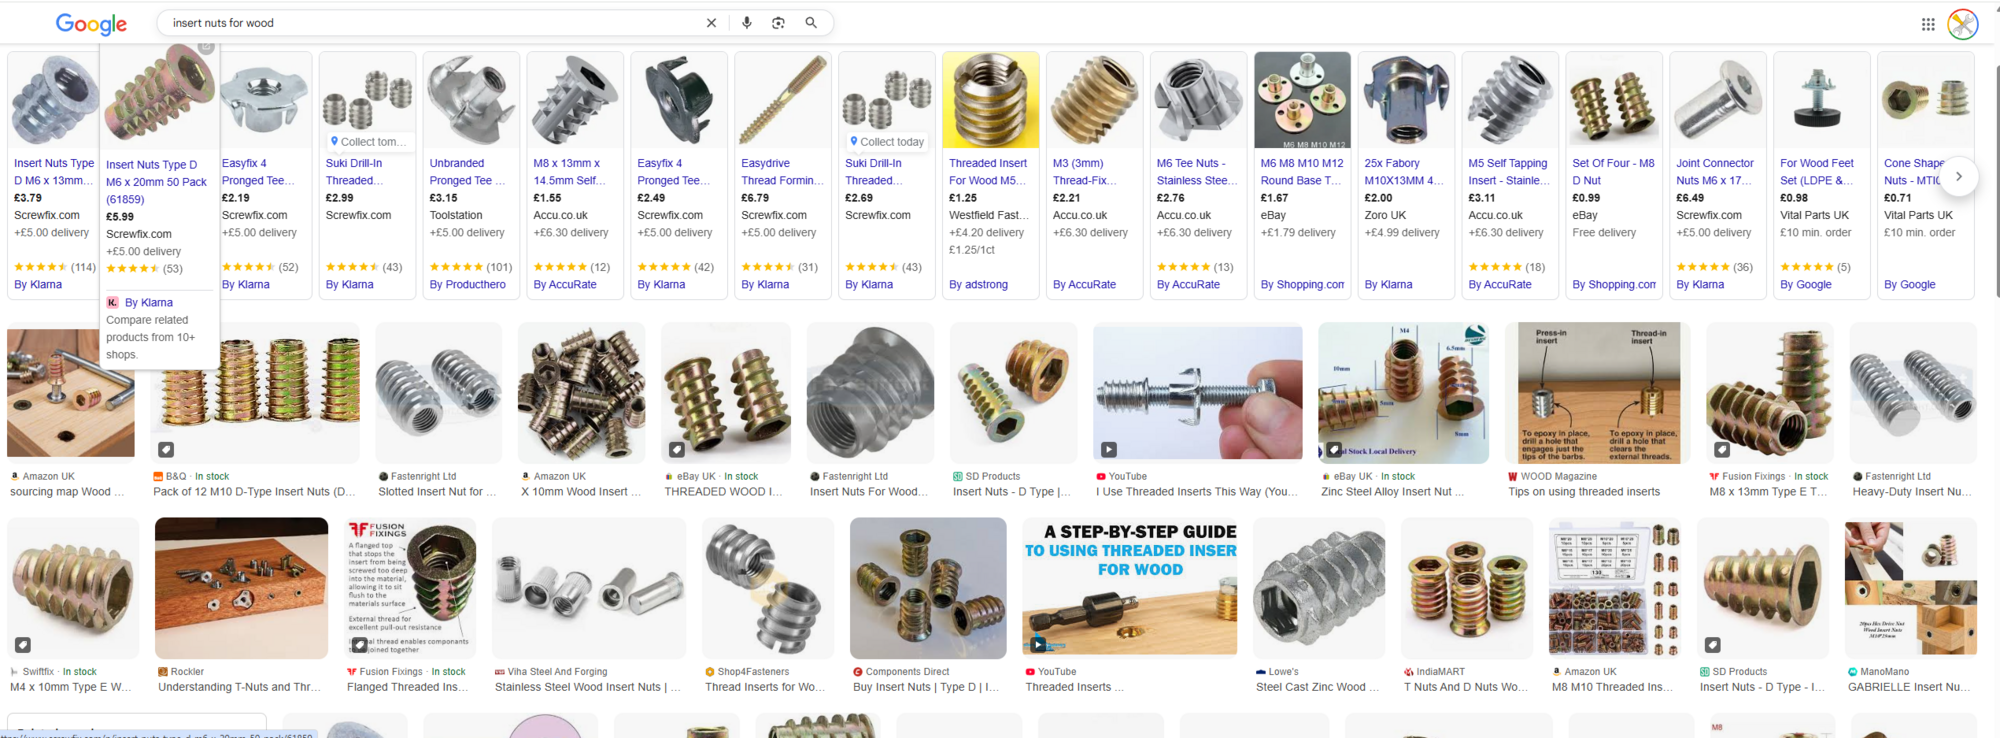Open the Easydrive Thread Forming product
This screenshot has width=2000, height=738.
point(783,172)
